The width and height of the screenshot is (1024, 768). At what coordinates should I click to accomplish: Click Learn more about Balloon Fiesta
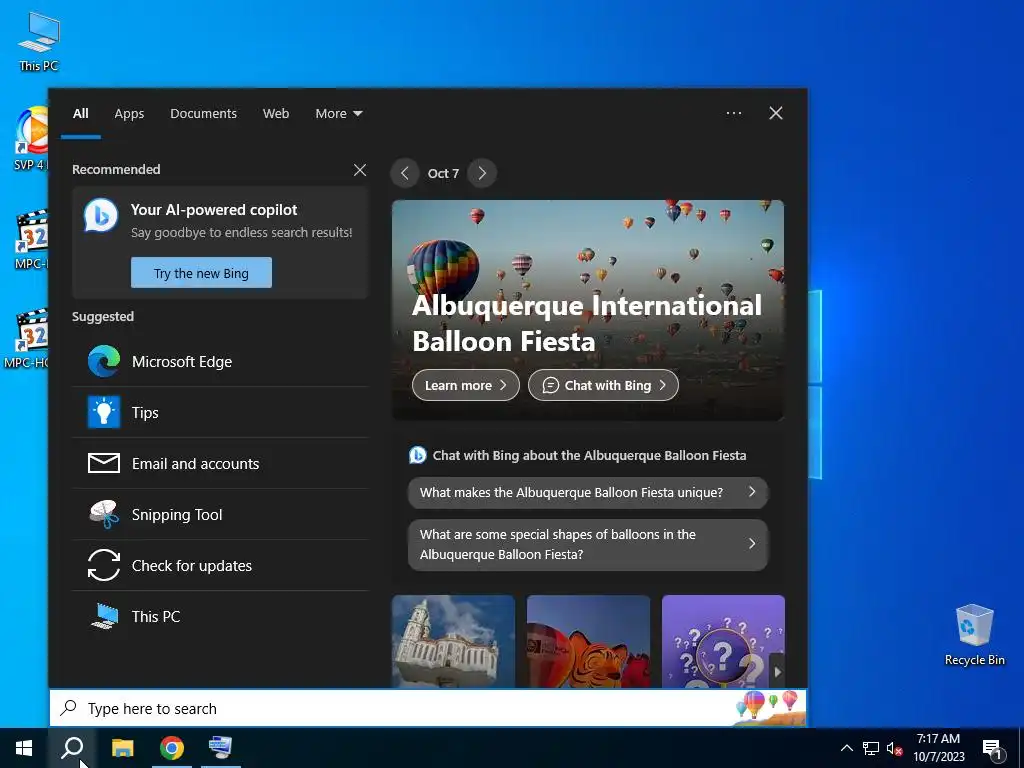pyautogui.click(x=466, y=385)
